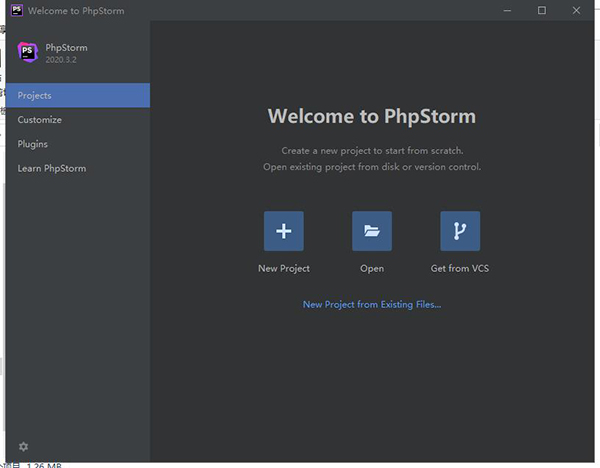Open the Plugins section
This screenshot has height=468, width=600.
pos(75,144)
